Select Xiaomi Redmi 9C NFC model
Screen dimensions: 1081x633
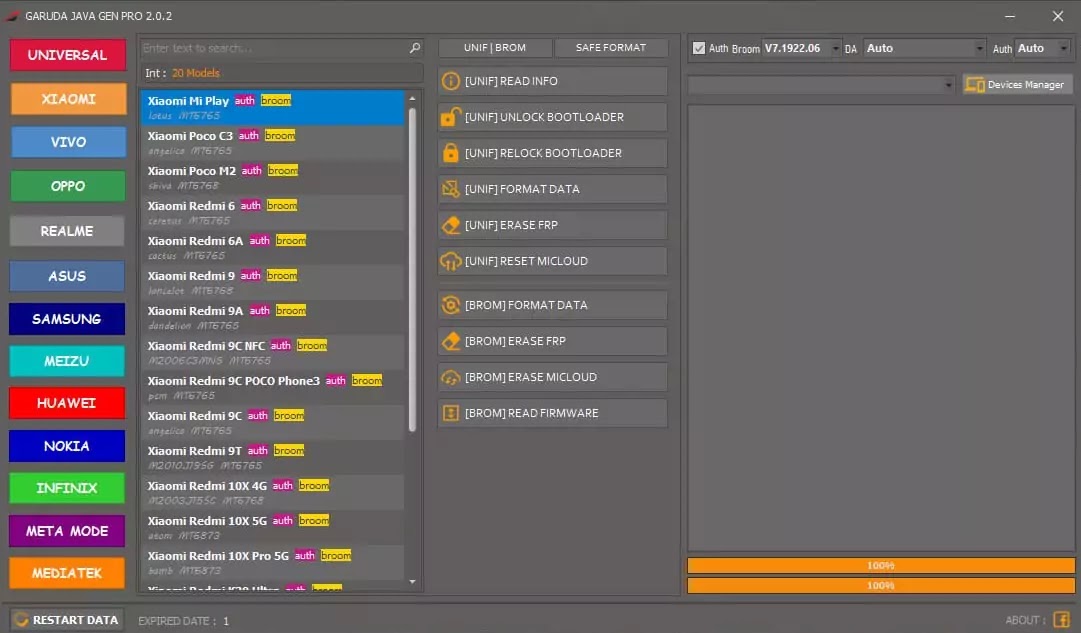(x=272, y=353)
